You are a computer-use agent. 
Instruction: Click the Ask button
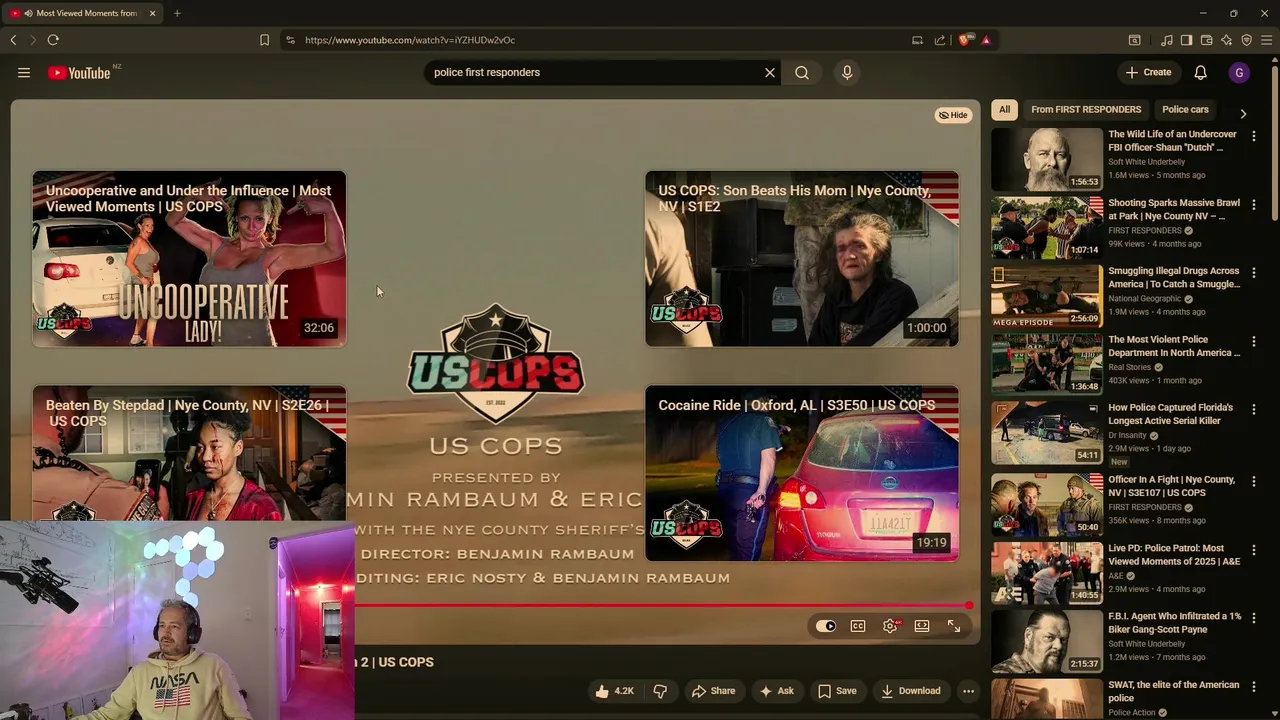click(x=777, y=691)
